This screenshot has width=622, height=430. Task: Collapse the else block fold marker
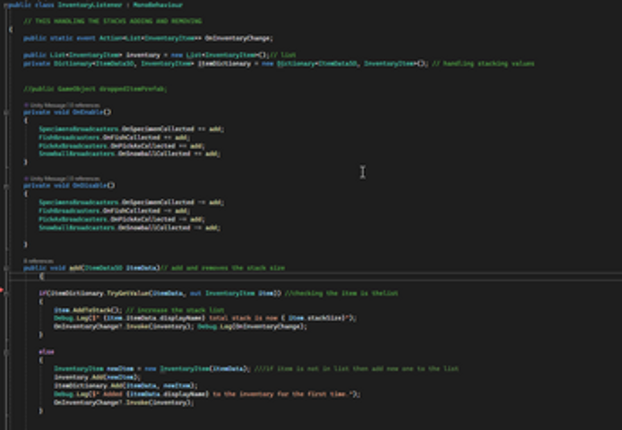(6, 352)
